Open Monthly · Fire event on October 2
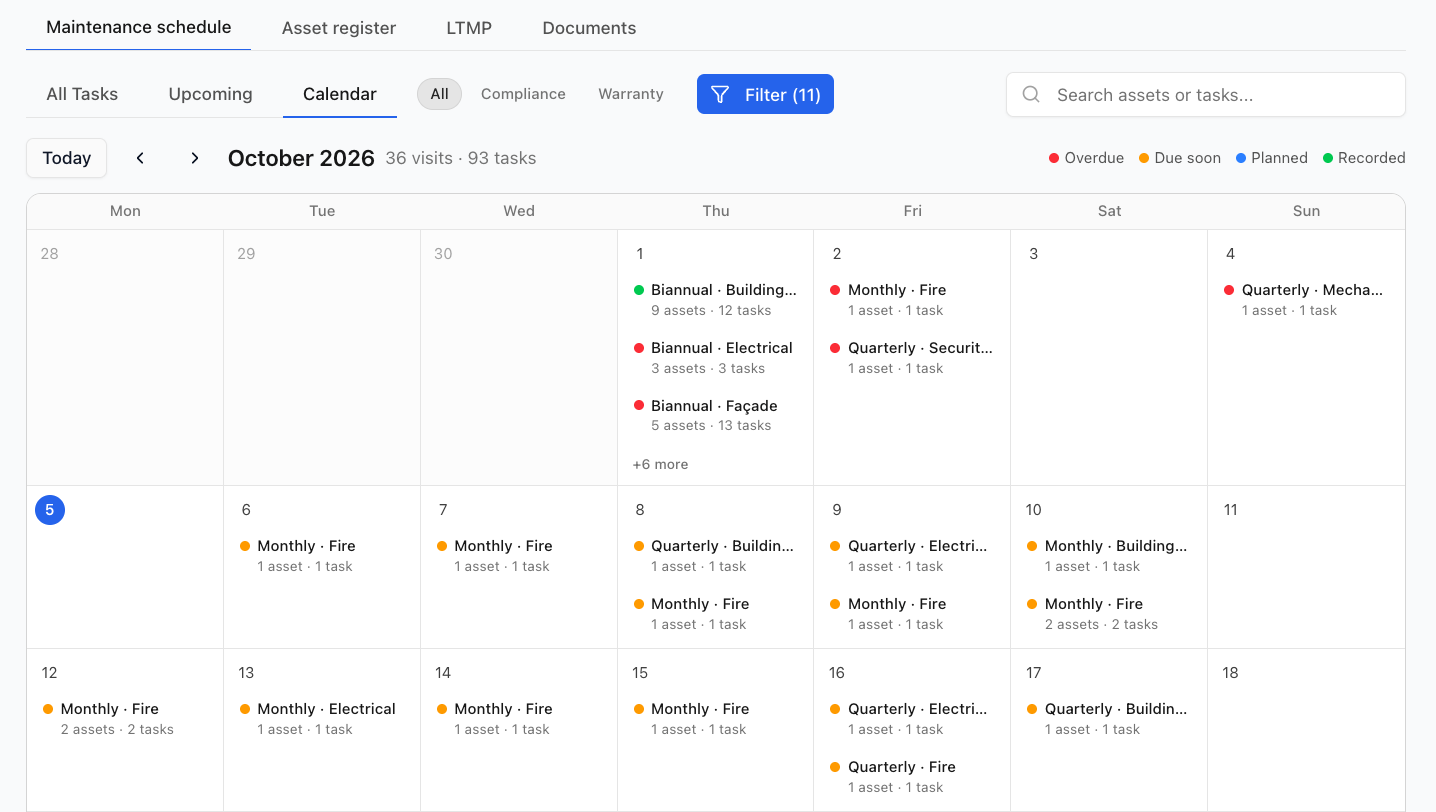 (x=912, y=300)
